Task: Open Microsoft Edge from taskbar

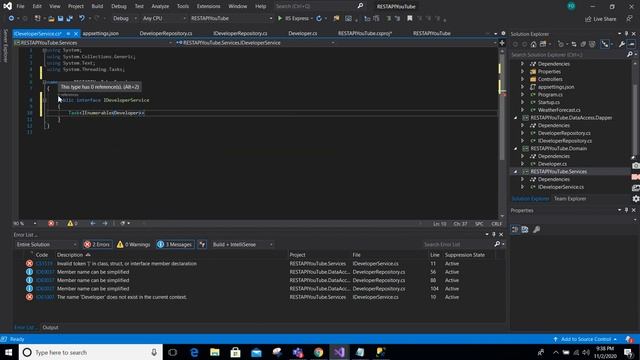Action: 194,352
